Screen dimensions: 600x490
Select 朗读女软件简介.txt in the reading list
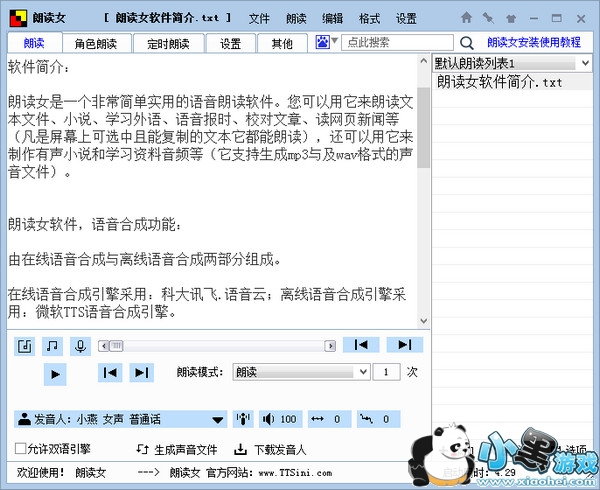pyautogui.click(x=512, y=82)
